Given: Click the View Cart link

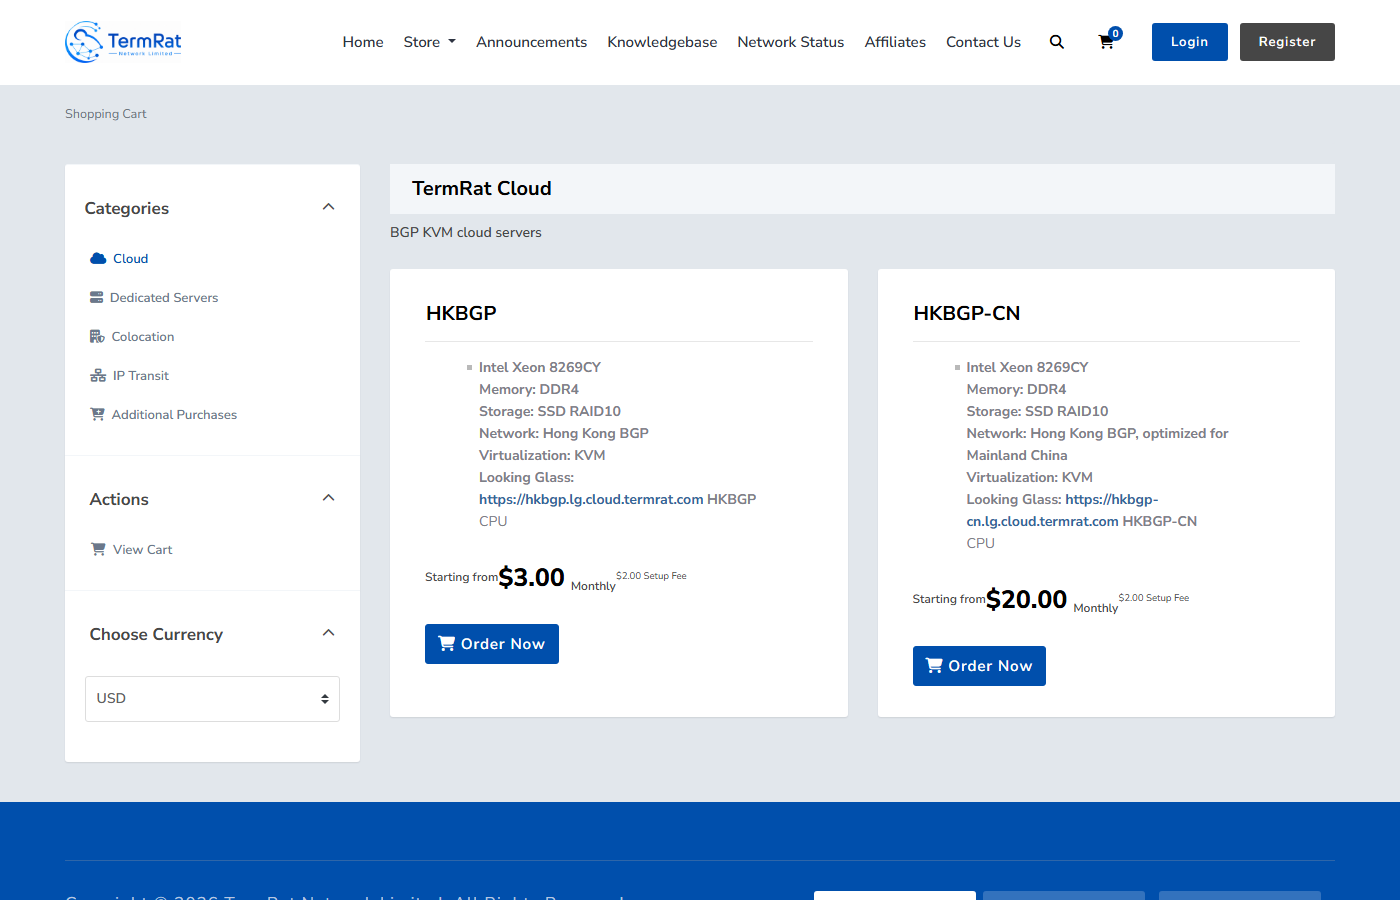Looking at the screenshot, I should [x=142, y=549].
